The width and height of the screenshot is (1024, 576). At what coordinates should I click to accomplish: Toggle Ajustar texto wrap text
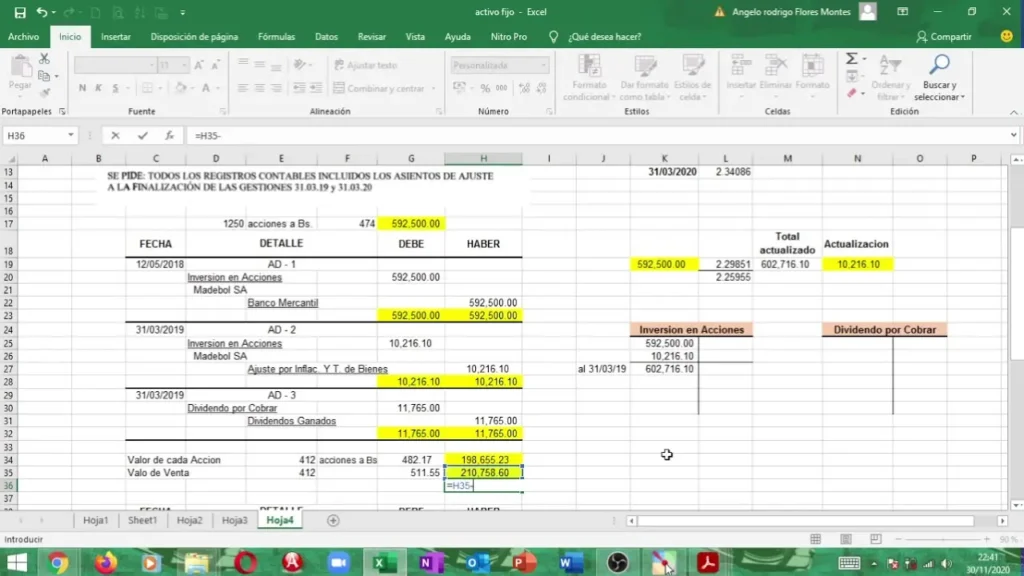[x=366, y=65]
